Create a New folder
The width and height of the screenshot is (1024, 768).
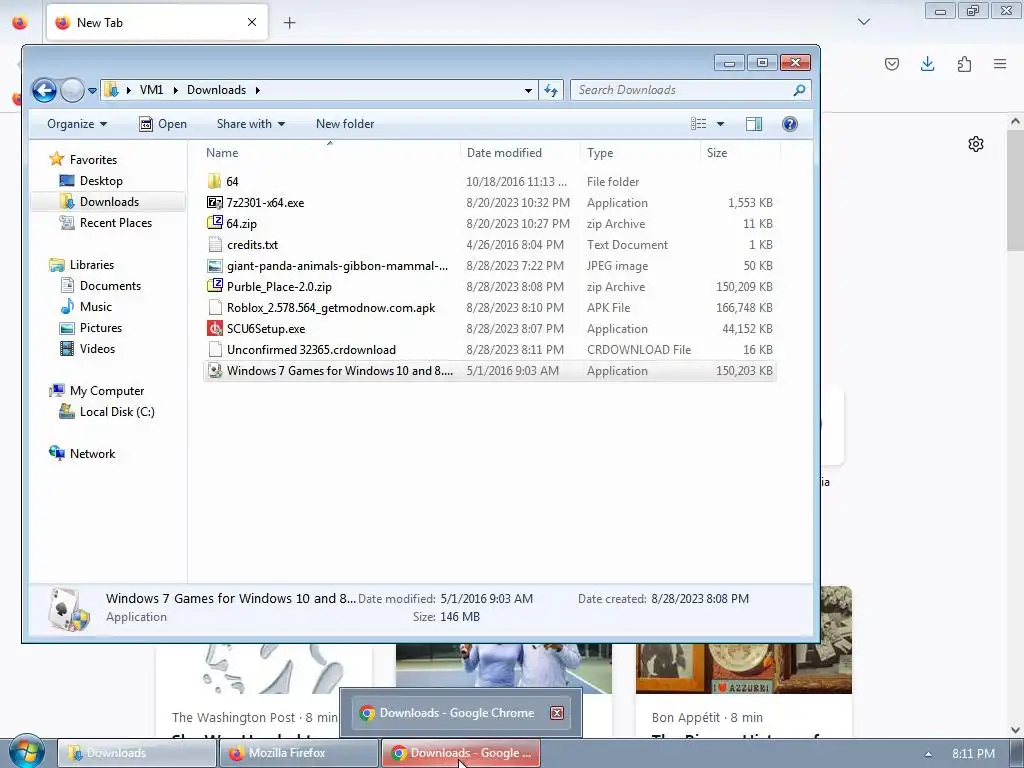pos(345,124)
